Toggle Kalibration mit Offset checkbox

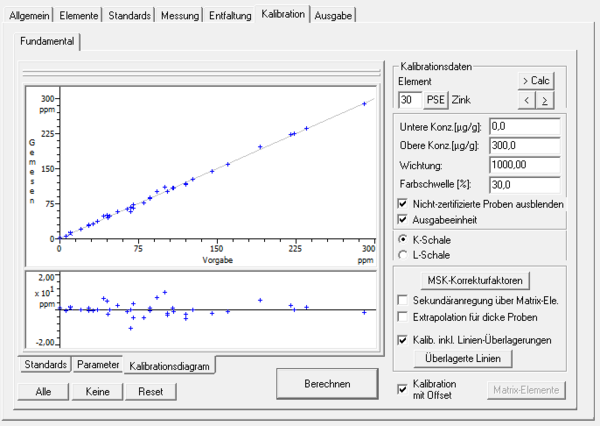coord(403,389)
